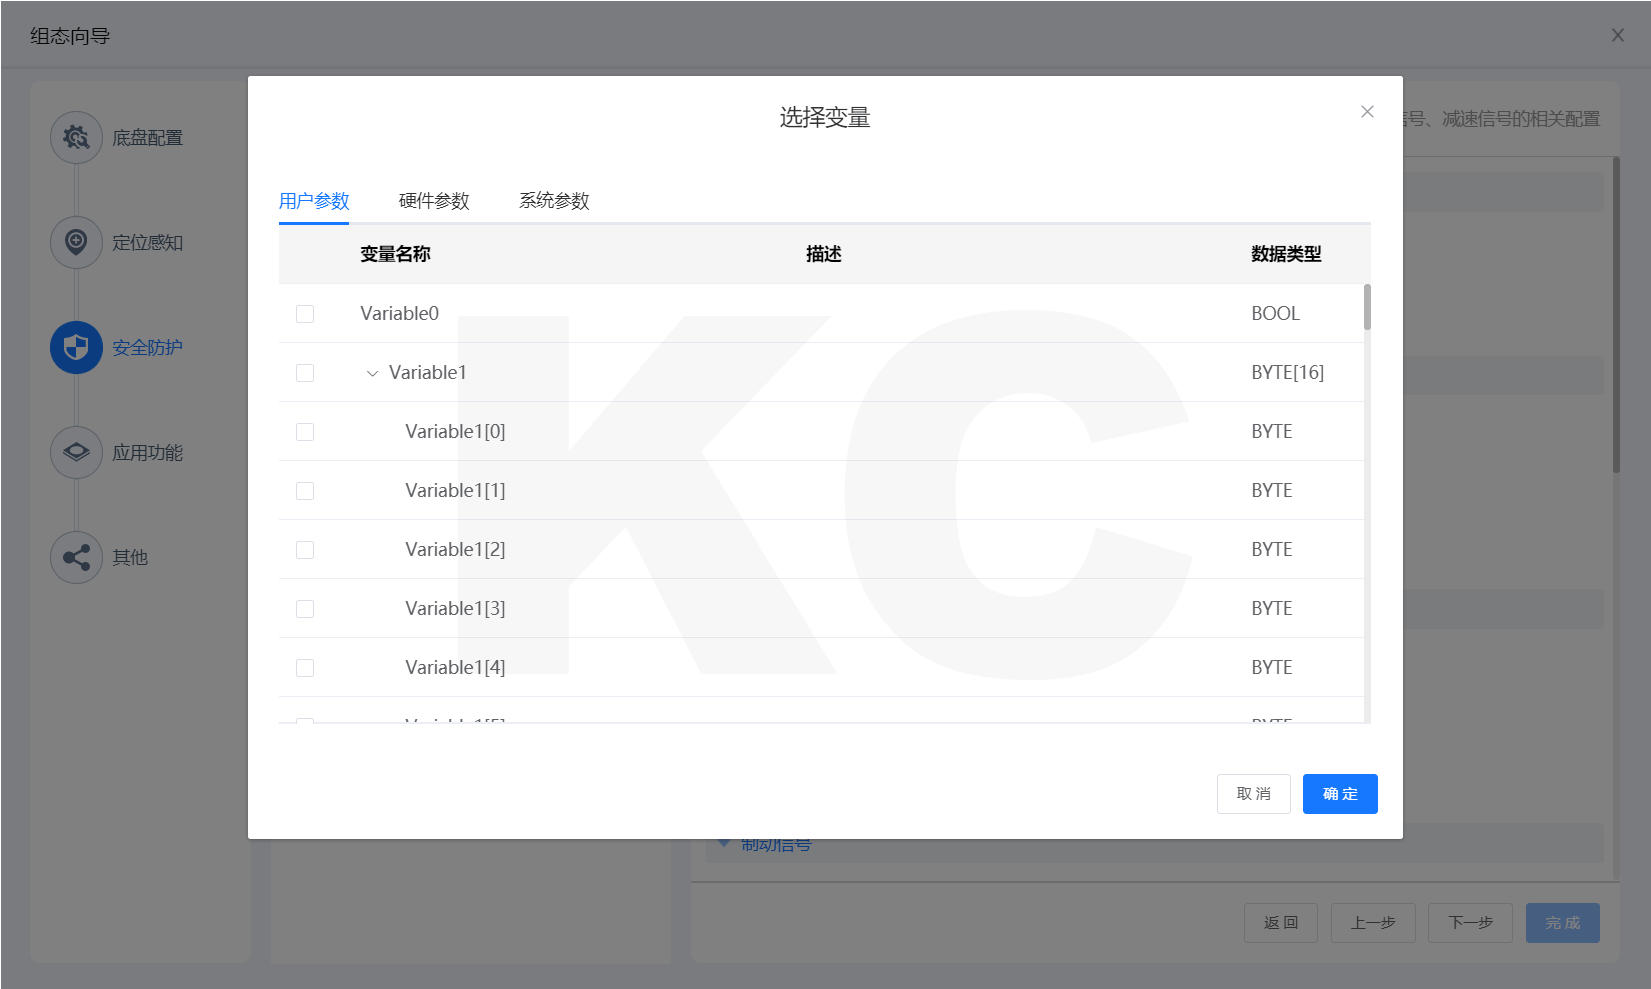Expand the 制动信号 section behind dialog
This screenshot has width=1651, height=989.
(x=724, y=844)
